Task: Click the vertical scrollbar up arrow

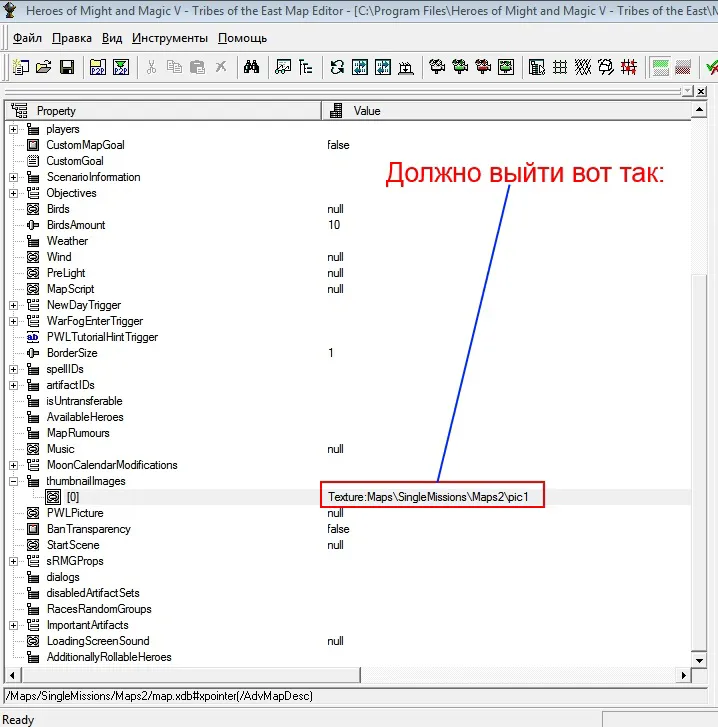Action: [x=699, y=110]
